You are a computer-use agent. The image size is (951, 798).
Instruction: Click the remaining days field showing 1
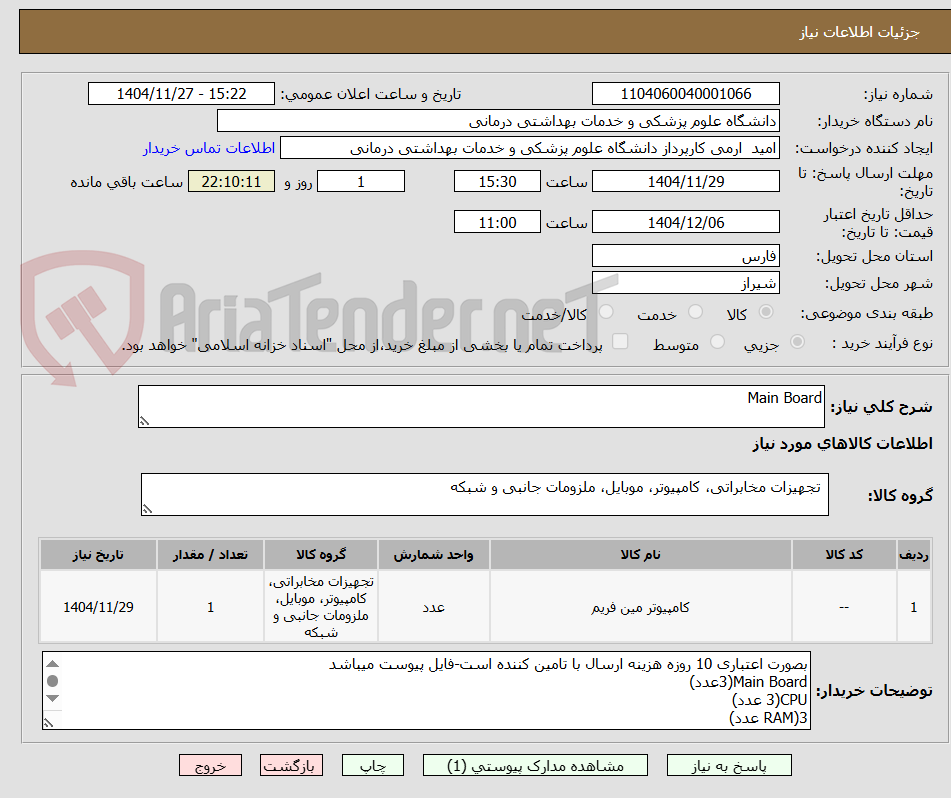[361, 181]
